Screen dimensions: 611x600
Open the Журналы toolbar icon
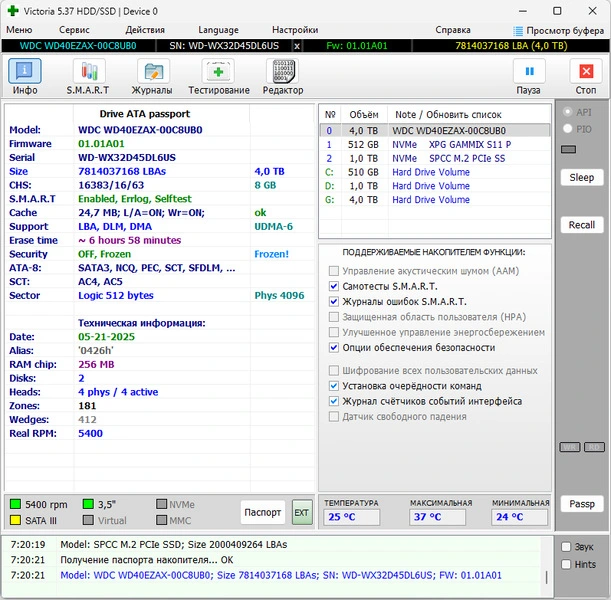pyautogui.click(x=152, y=71)
